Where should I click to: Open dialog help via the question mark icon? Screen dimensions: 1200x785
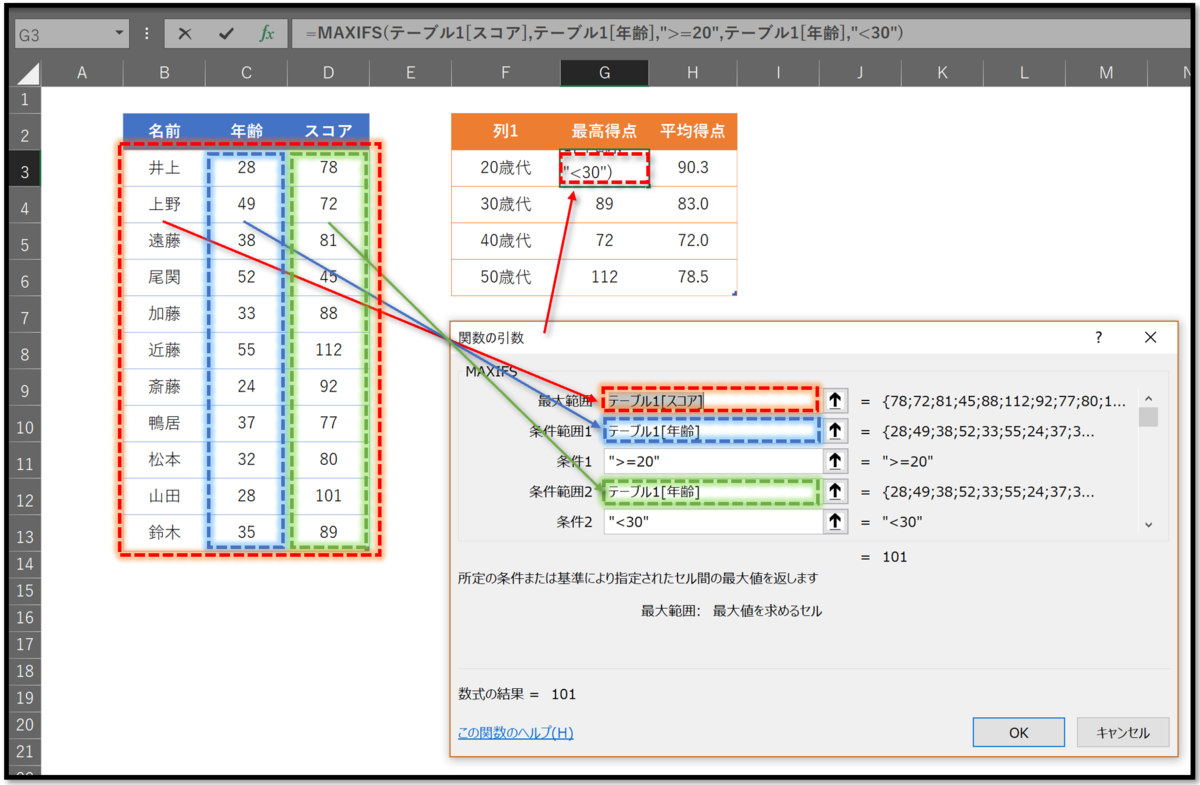click(x=1097, y=337)
